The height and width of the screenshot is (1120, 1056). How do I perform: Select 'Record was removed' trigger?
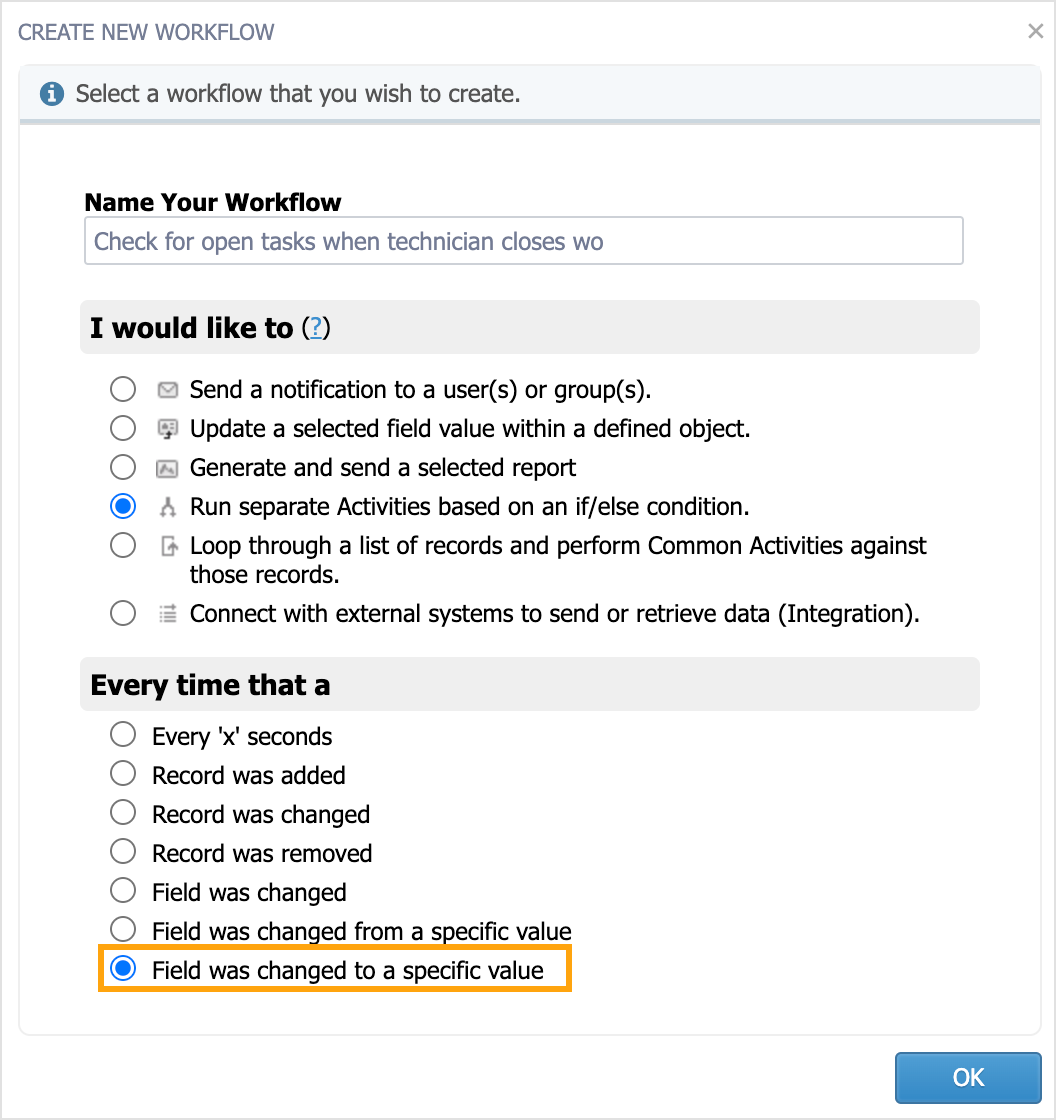click(x=123, y=851)
